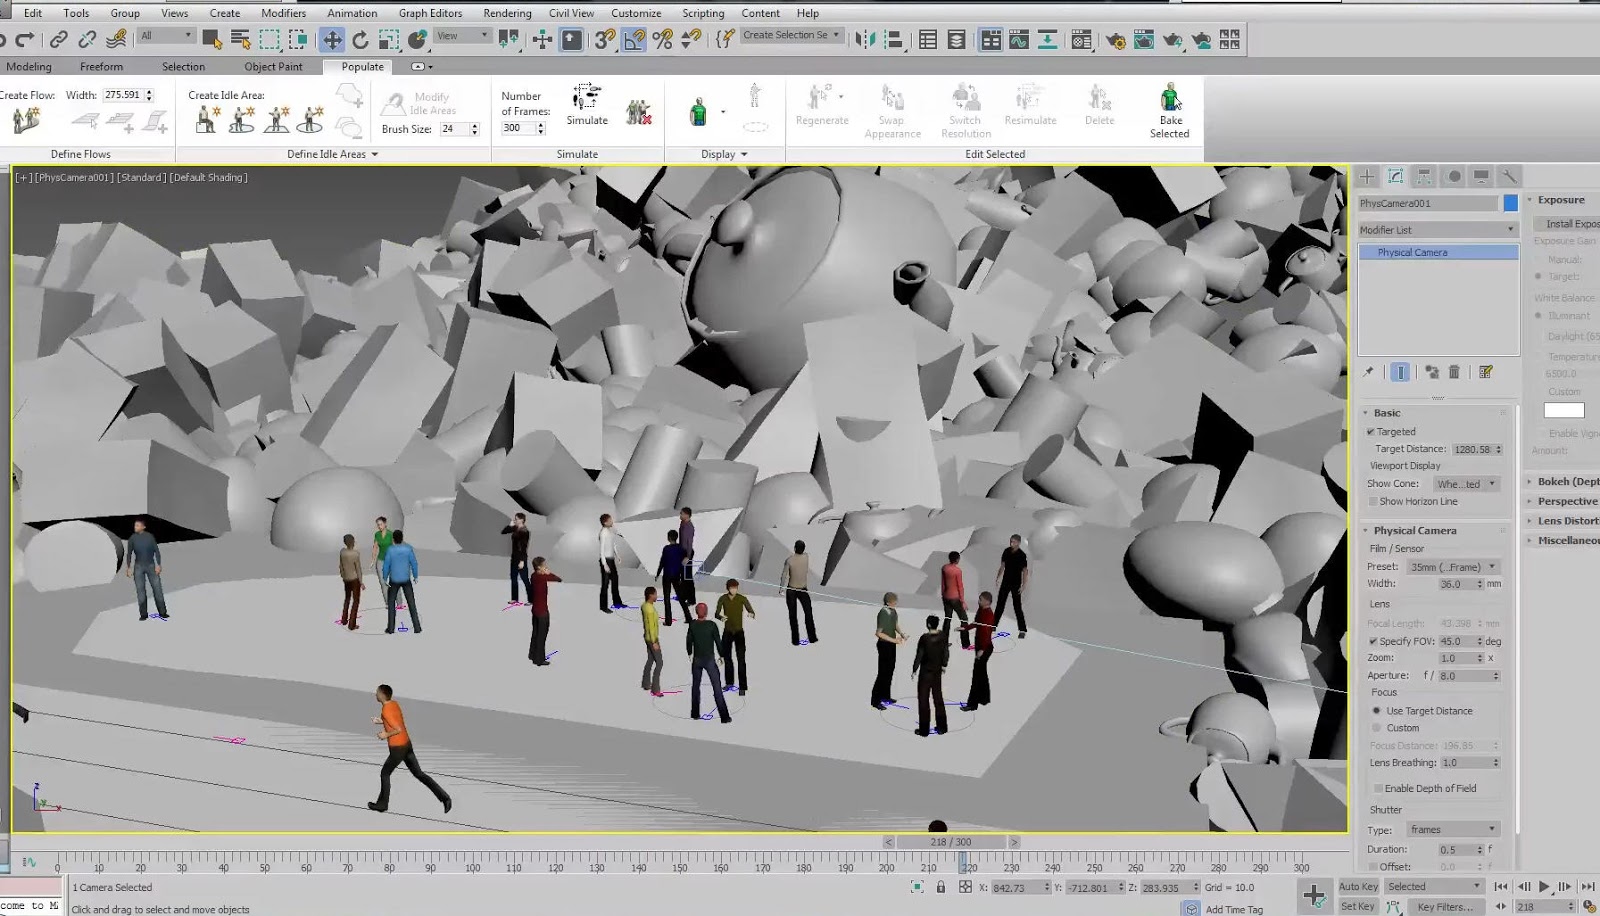Activate the Select and Move tool

[331, 39]
